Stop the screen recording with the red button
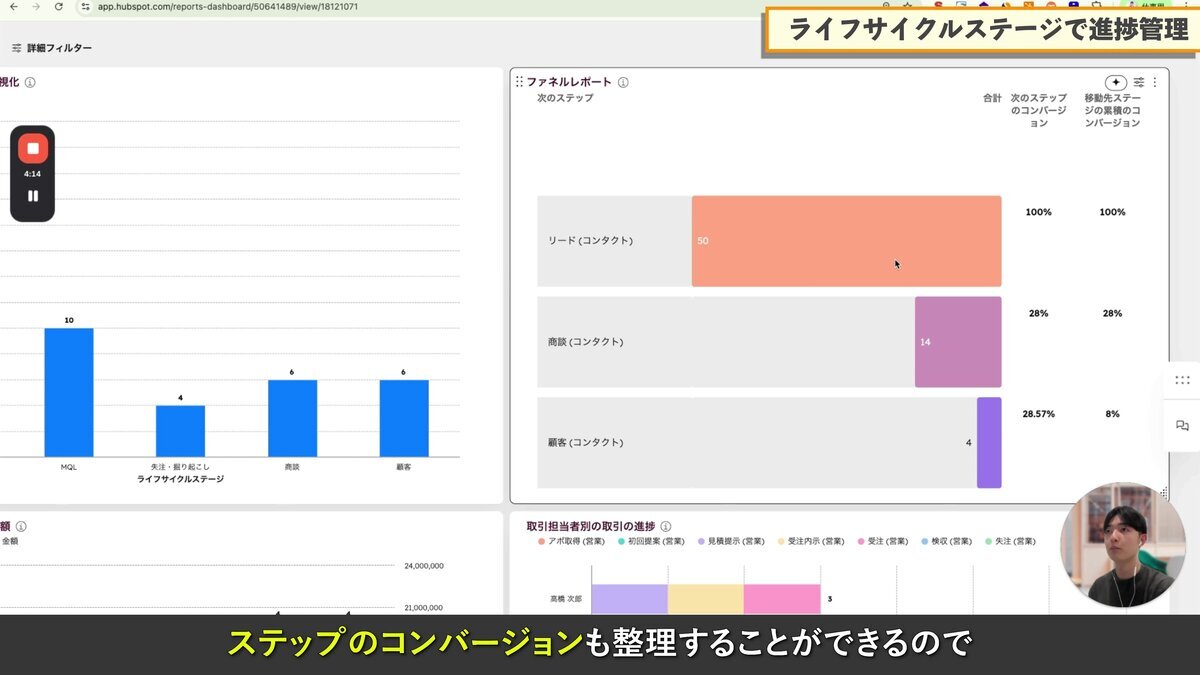This screenshot has height=675, width=1200. (x=33, y=148)
